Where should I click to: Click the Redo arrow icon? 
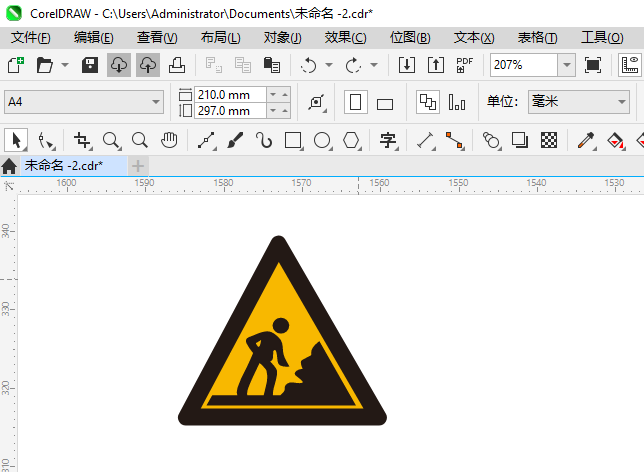(x=353, y=65)
